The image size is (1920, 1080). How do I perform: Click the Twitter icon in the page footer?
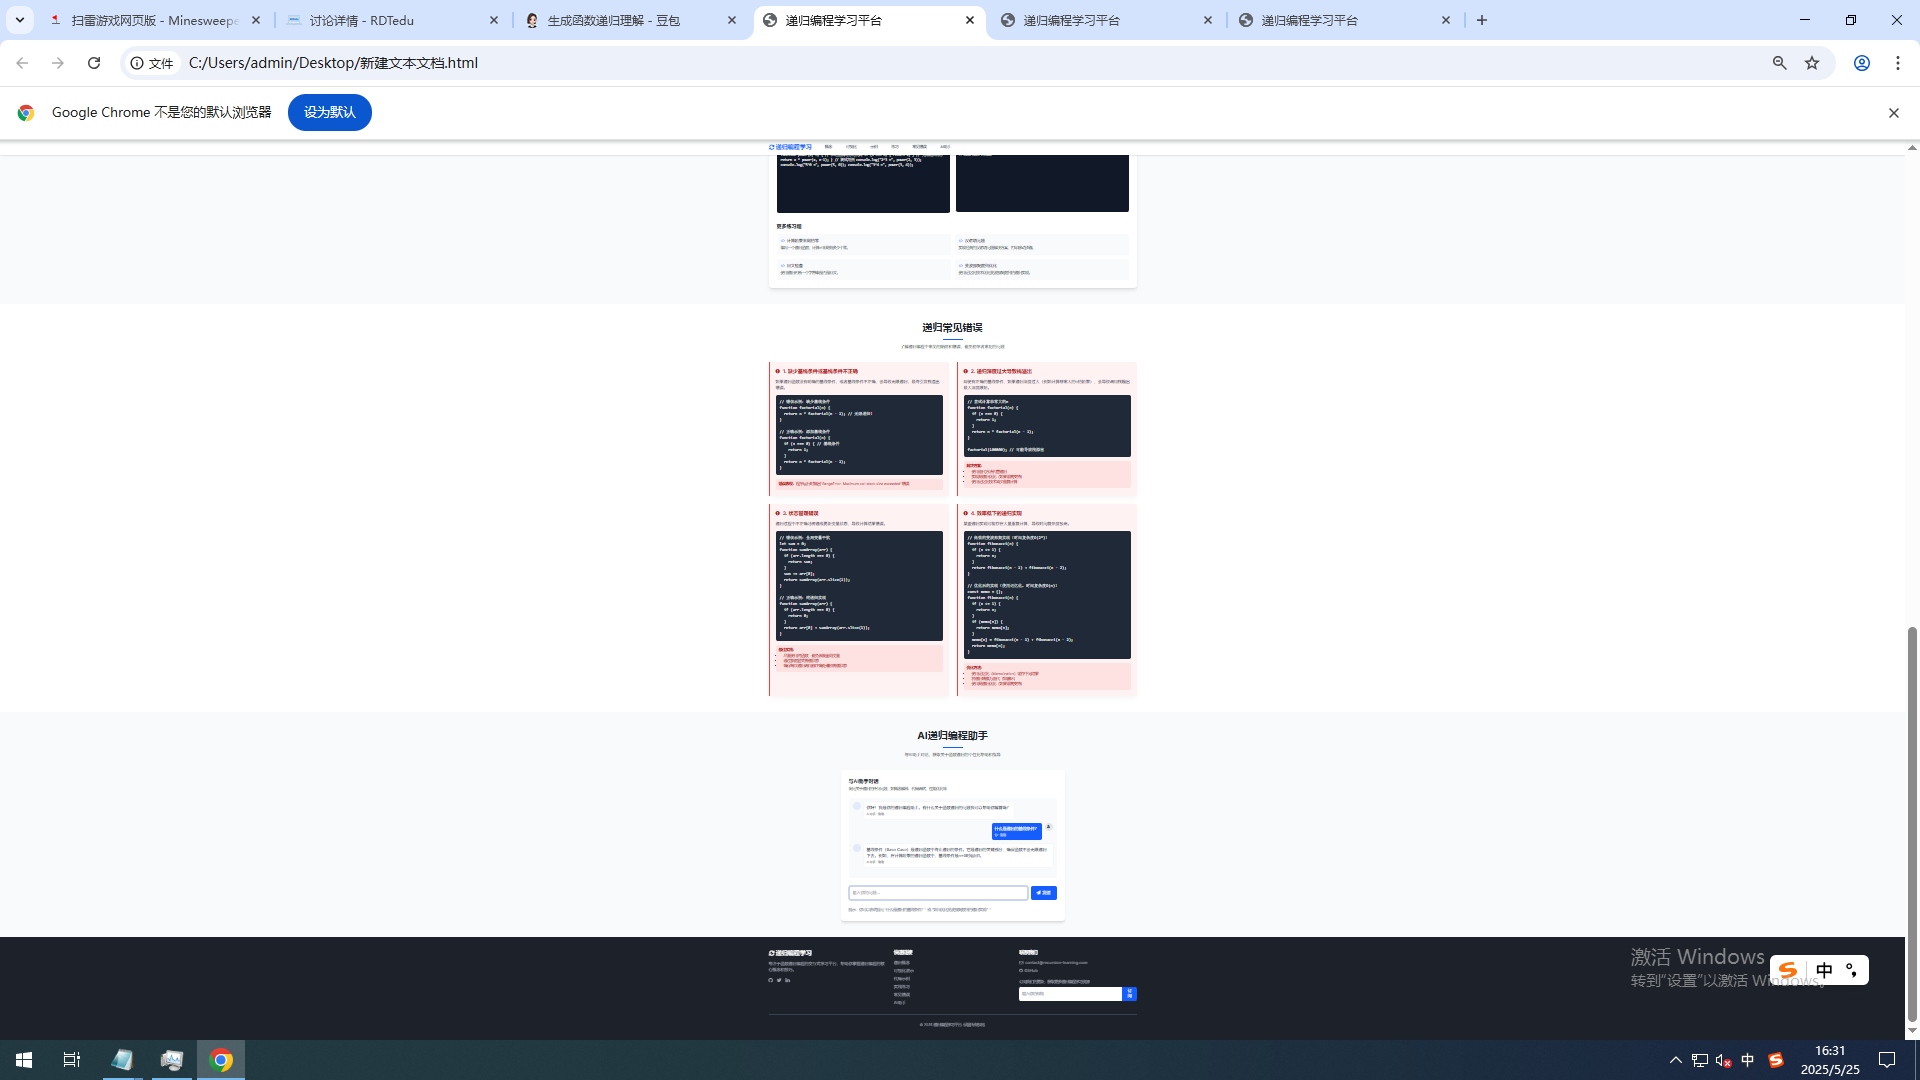tap(779, 980)
